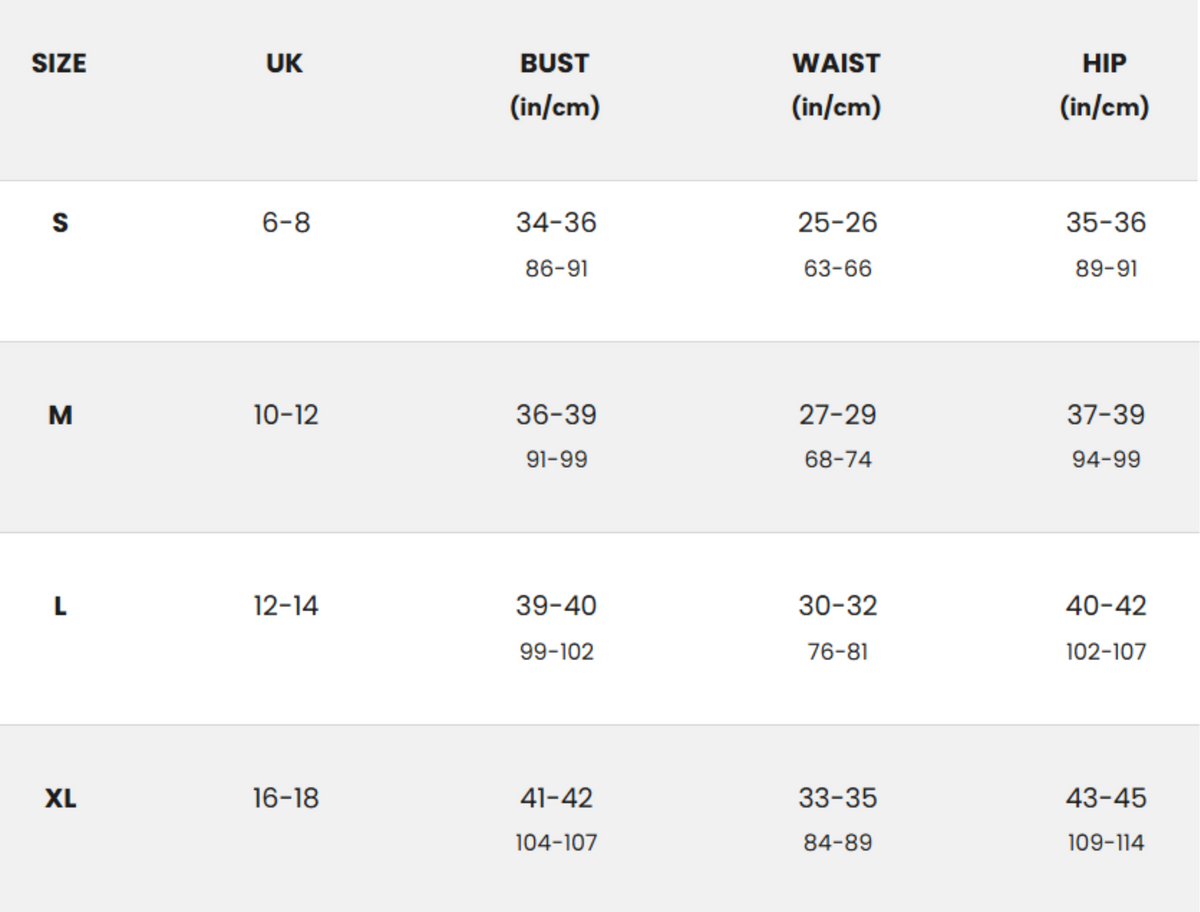Click the WAIST column header
Screen dimensions: 1200x912
836,64
